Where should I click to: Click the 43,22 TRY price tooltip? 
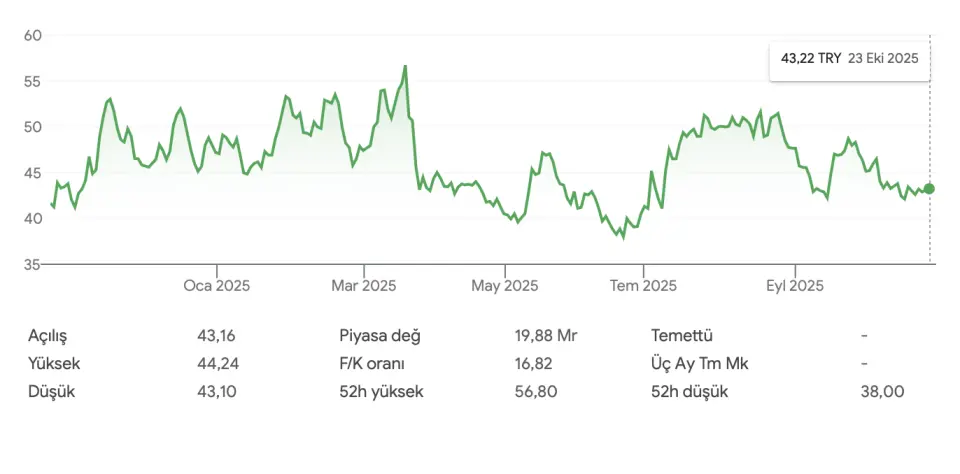tap(811, 58)
